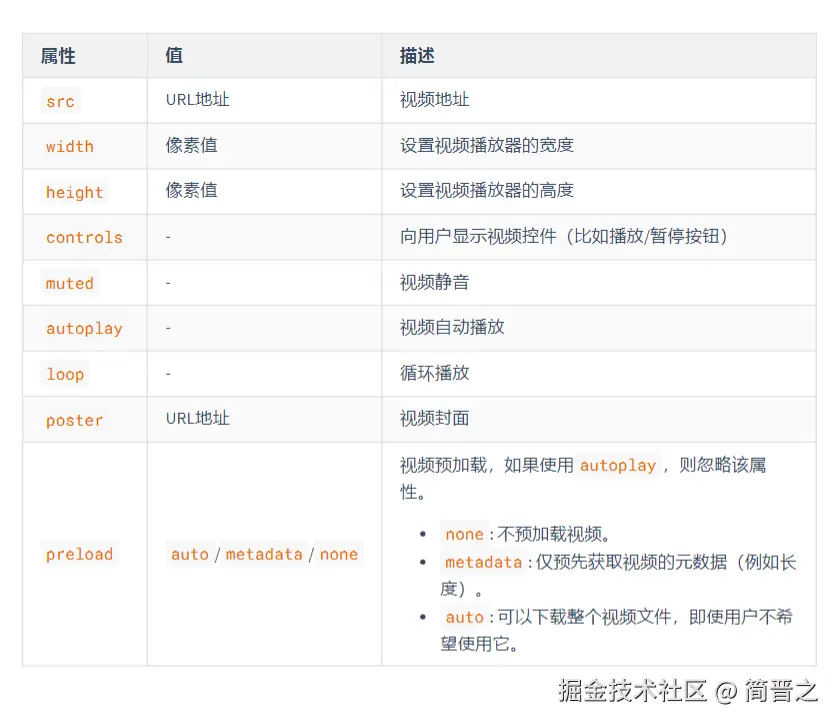Image resolution: width=840 pixels, height=726 pixels.
Task: Click the muted attribute tag
Action: click(69, 283)
